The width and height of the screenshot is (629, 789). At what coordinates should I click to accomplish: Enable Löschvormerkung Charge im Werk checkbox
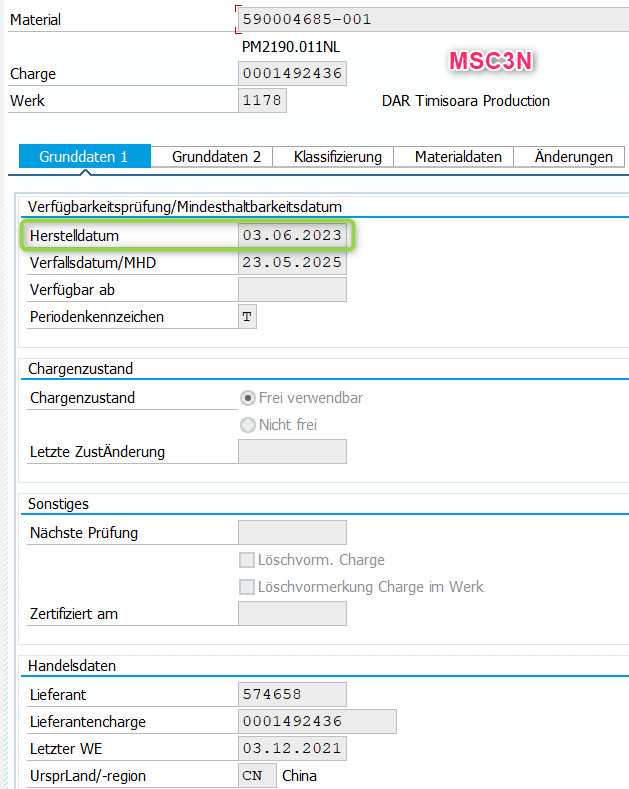(x=247, y=587)
